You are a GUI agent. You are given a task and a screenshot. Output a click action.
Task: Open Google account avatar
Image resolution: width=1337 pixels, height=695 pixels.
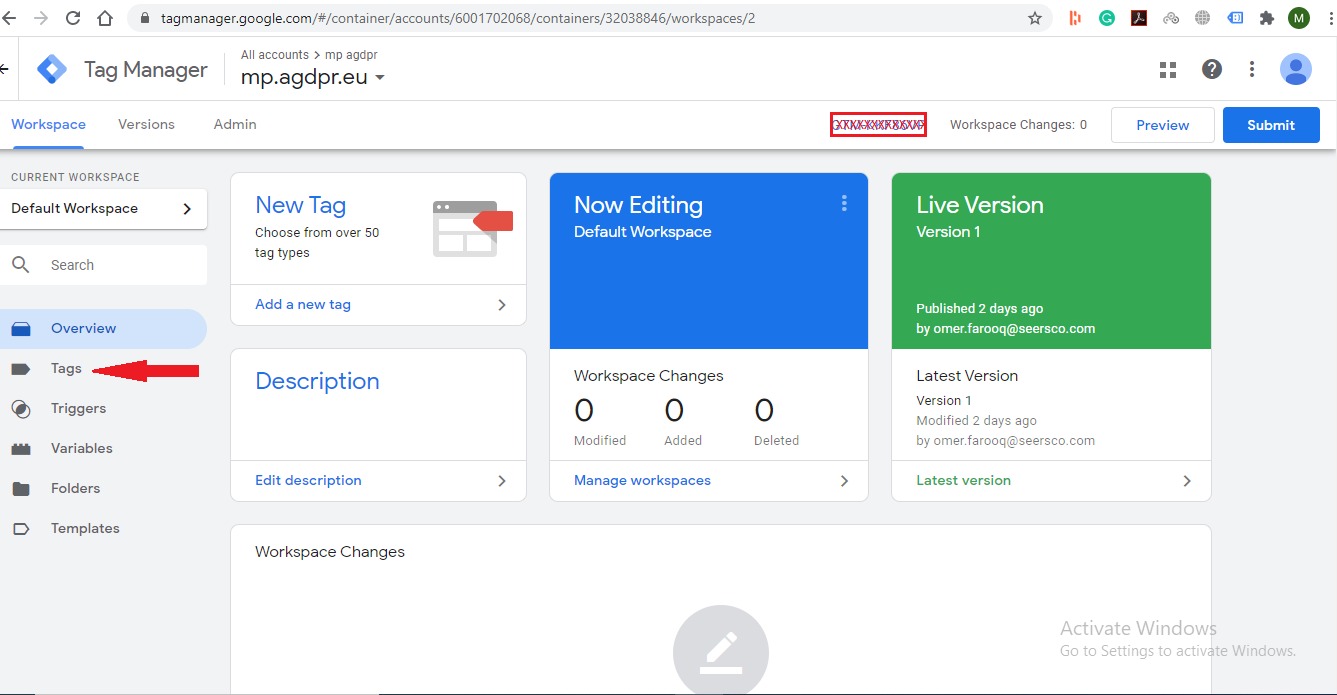[1296, 69]
